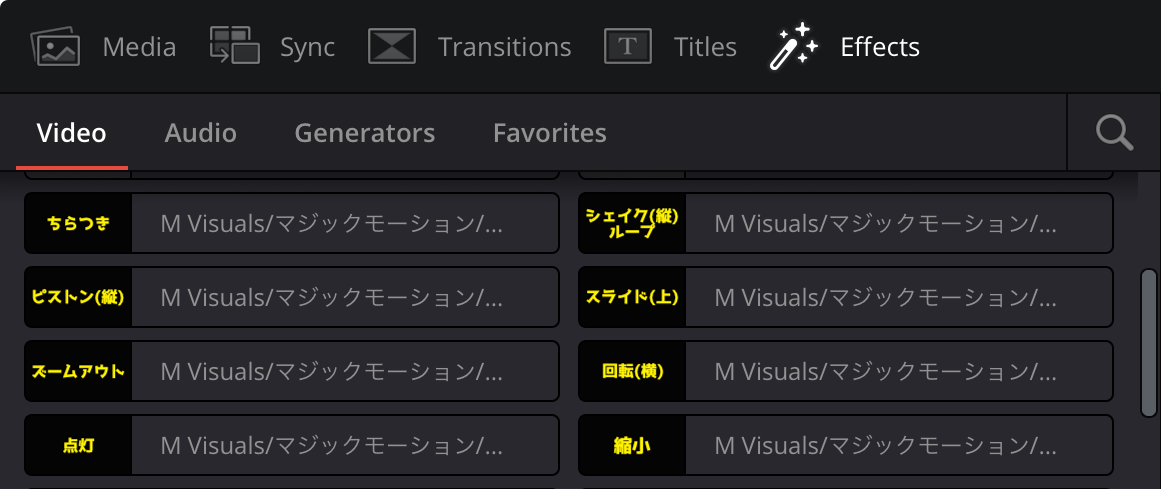Screen dimensions: 1161x489
Task: Click the search magnifier icon
Action: 1114,132
